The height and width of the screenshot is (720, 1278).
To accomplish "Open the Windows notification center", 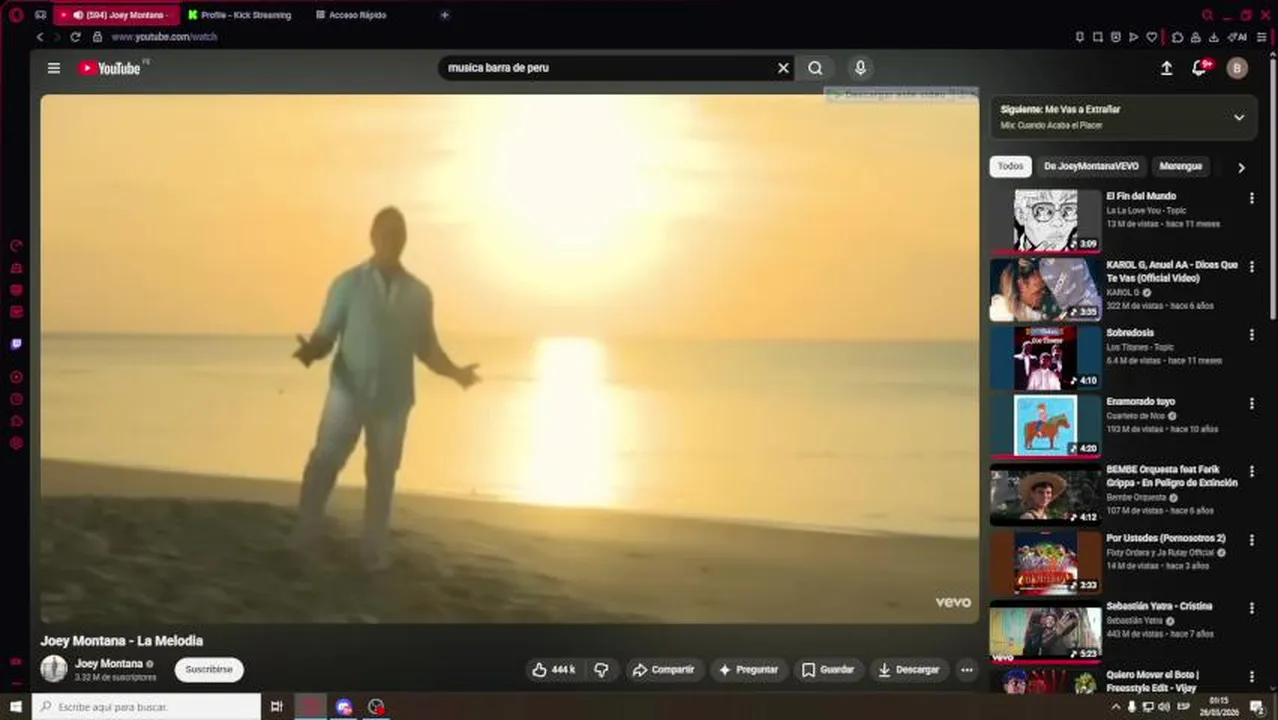I will 1258,707.
